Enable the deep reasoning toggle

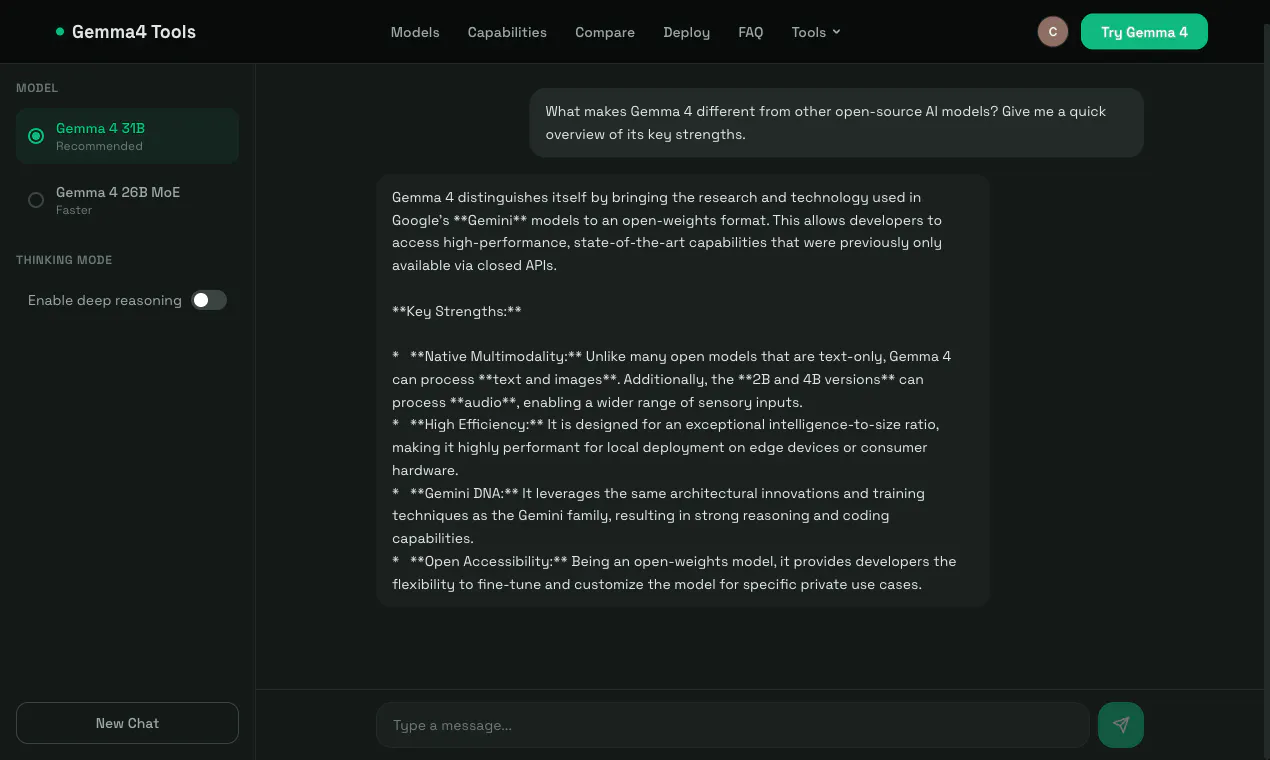click(209, 300)
